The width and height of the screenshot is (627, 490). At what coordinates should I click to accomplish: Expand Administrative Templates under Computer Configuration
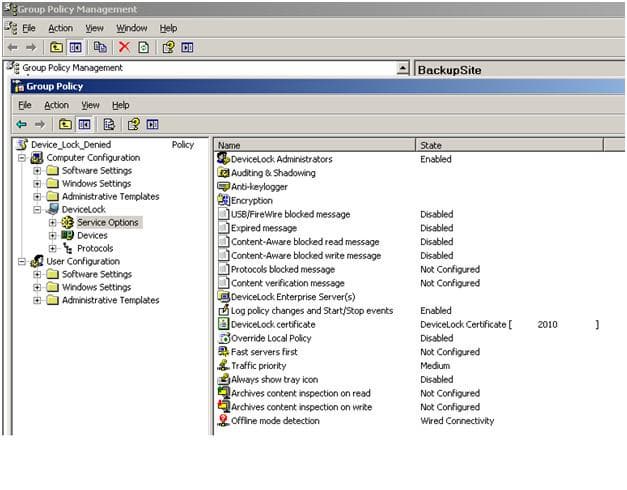point(37,196)
